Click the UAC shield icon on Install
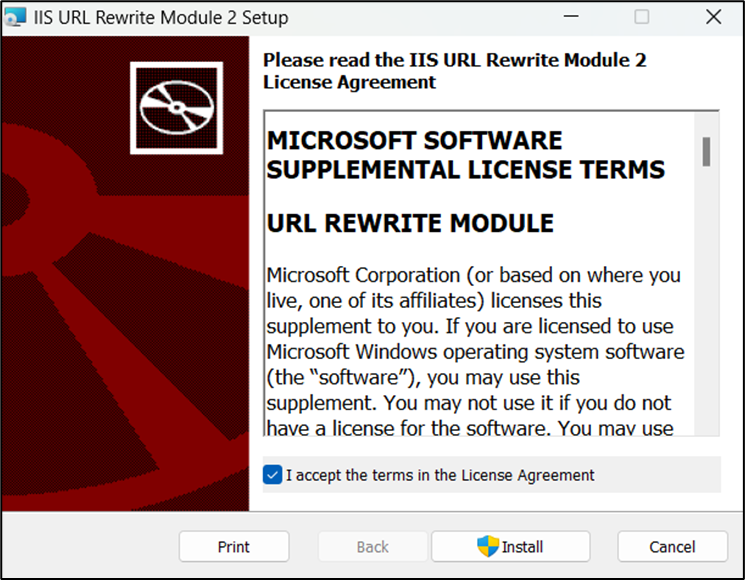This screenshot has width=745, height=580. coord(487,546)
